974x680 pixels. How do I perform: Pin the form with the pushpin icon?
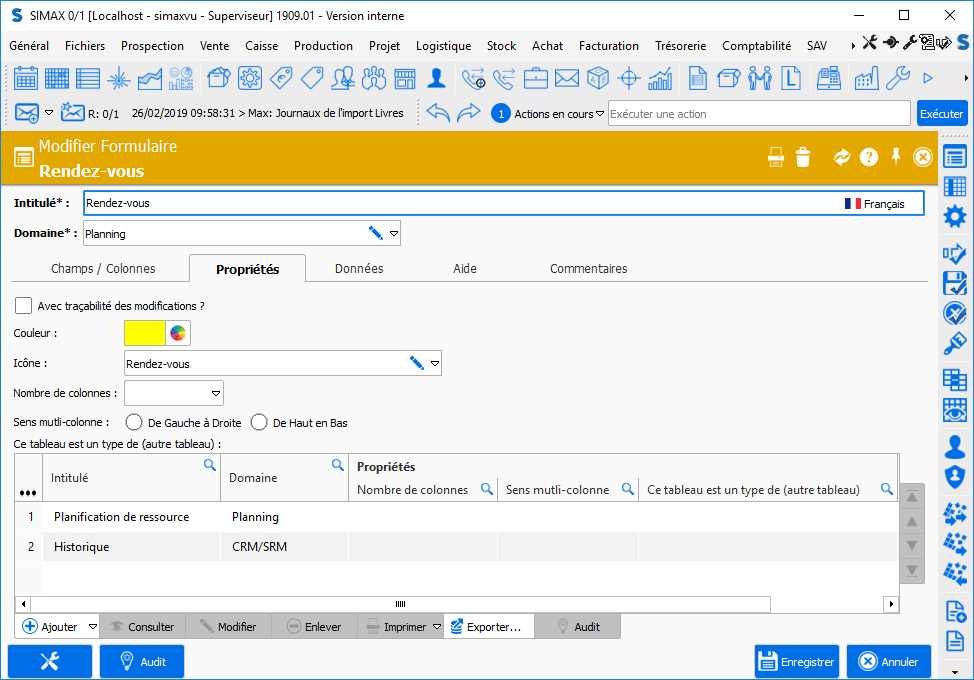pyautogui.click(x=896, y=157)
